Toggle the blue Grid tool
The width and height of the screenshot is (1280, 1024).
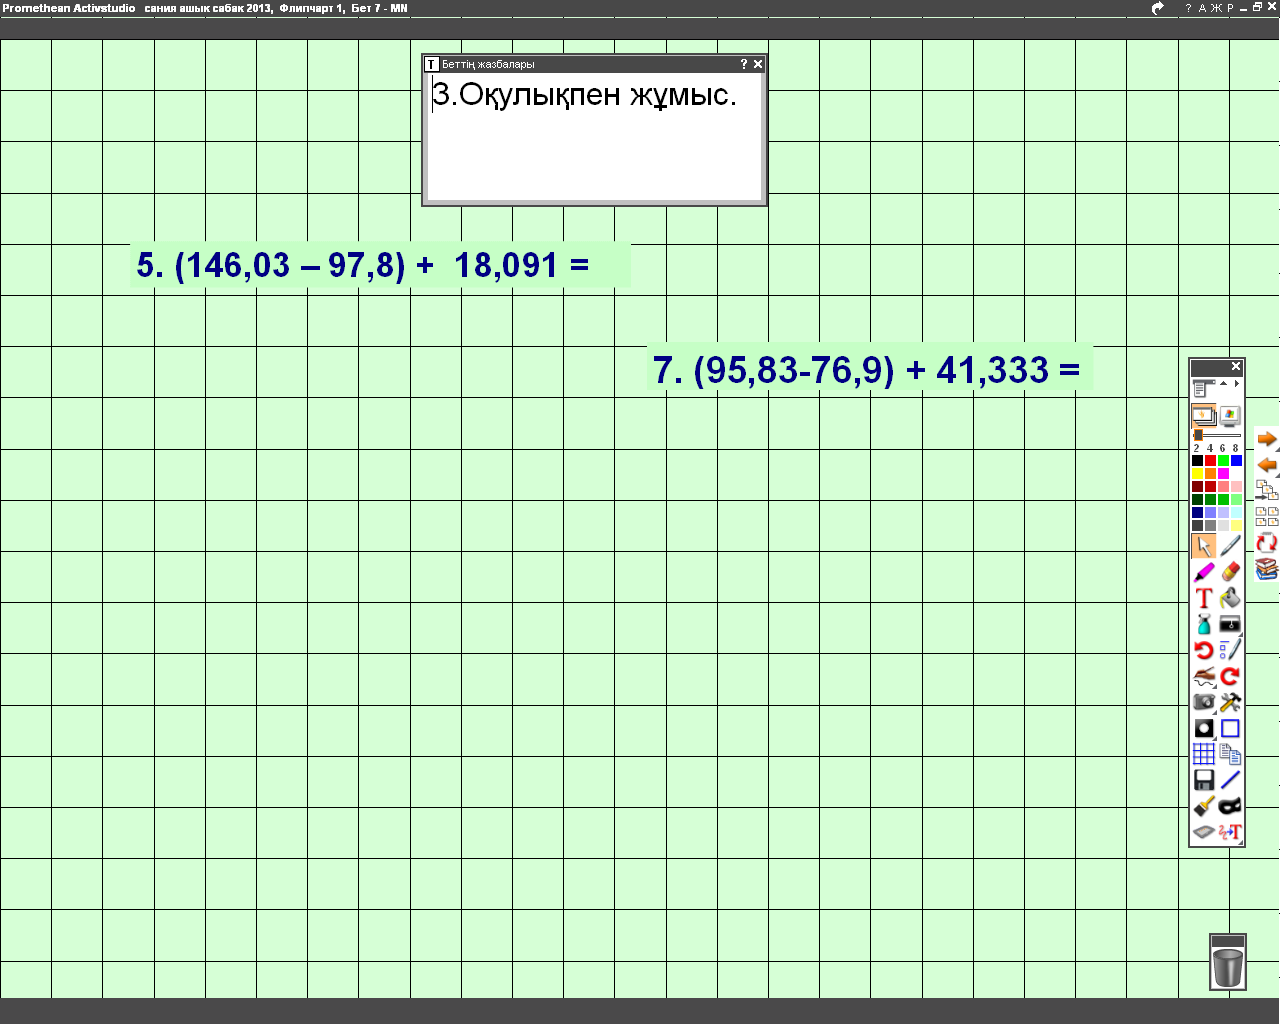pyautogui.click(x=1204, y=754)
